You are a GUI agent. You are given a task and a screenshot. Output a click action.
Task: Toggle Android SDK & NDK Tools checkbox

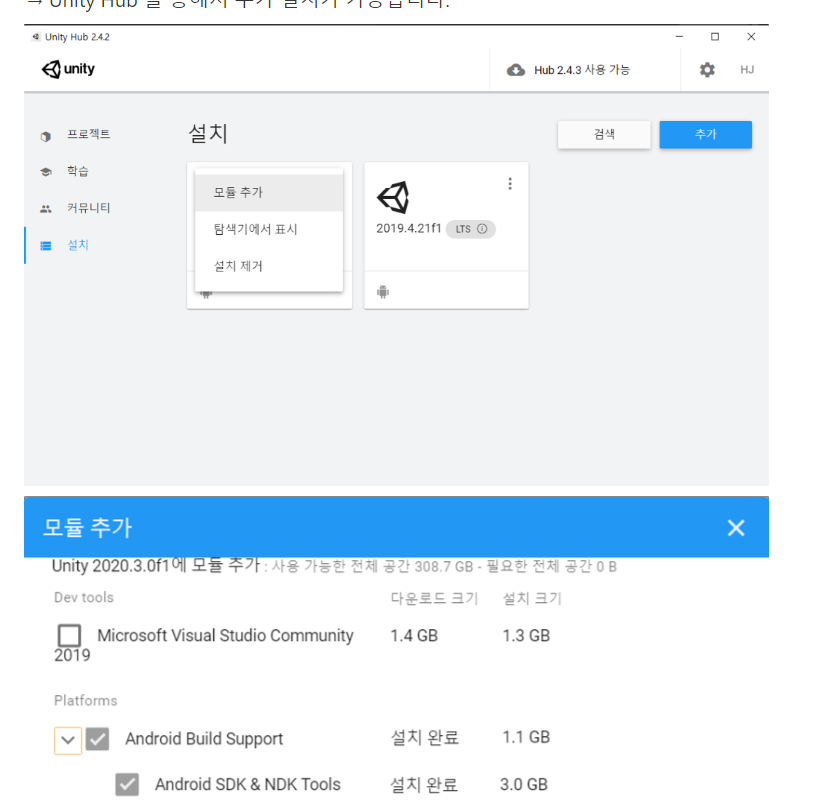(x=127, y=785)
